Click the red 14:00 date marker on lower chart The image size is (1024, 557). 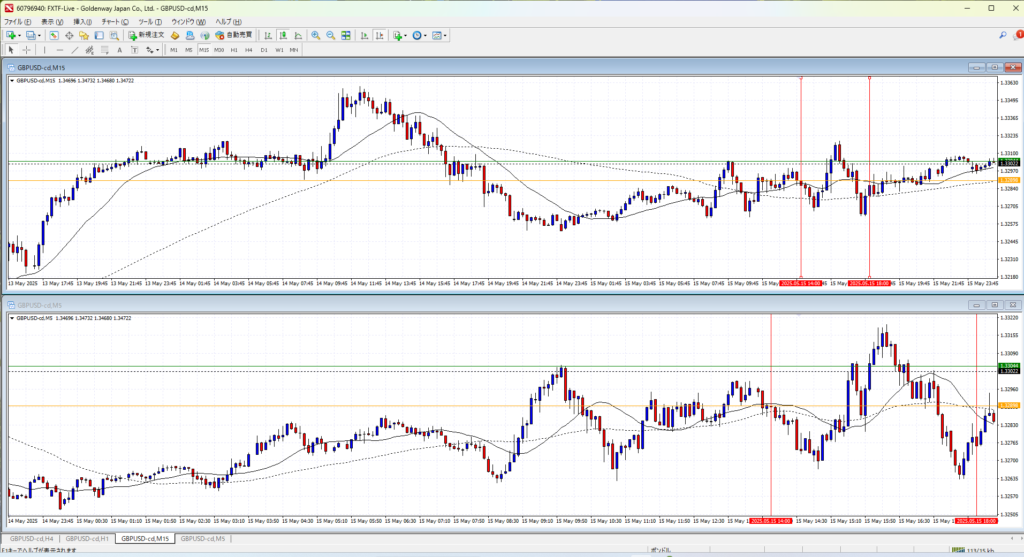771,520
